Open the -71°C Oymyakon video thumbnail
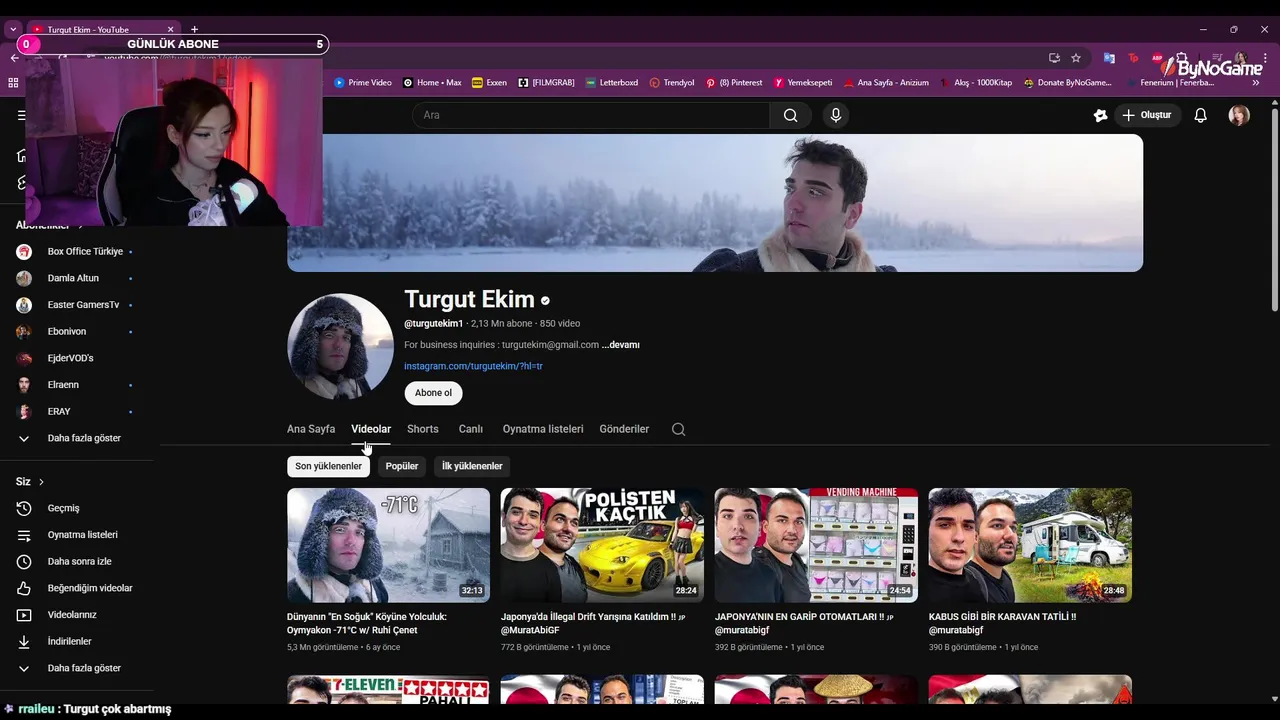 click(388, 545)
